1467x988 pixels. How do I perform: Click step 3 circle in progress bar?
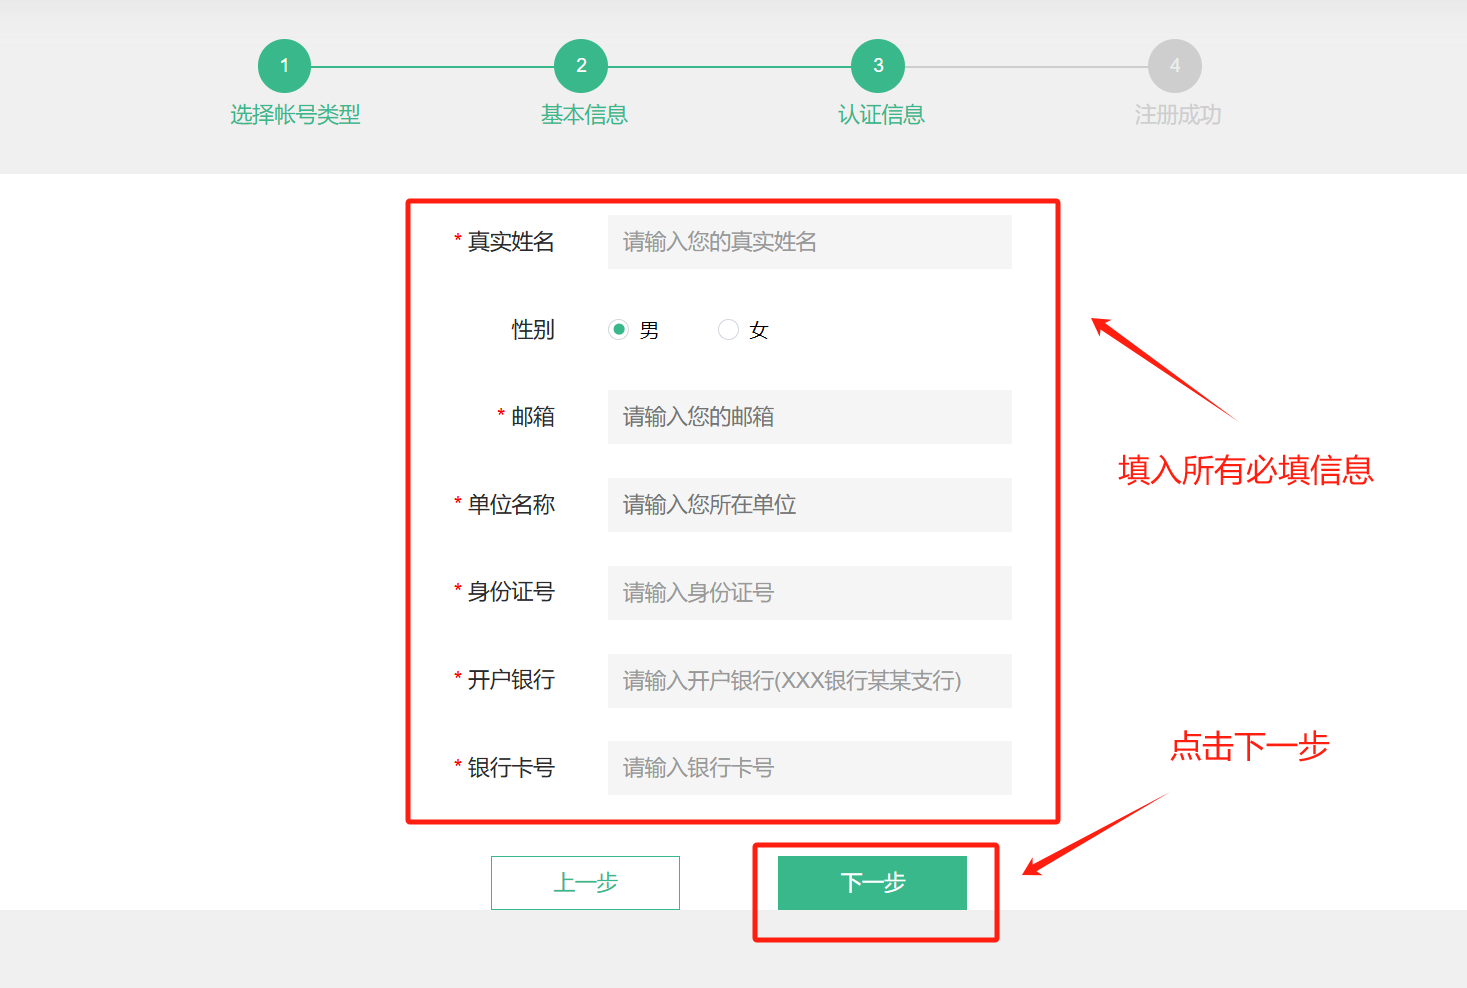878,66
